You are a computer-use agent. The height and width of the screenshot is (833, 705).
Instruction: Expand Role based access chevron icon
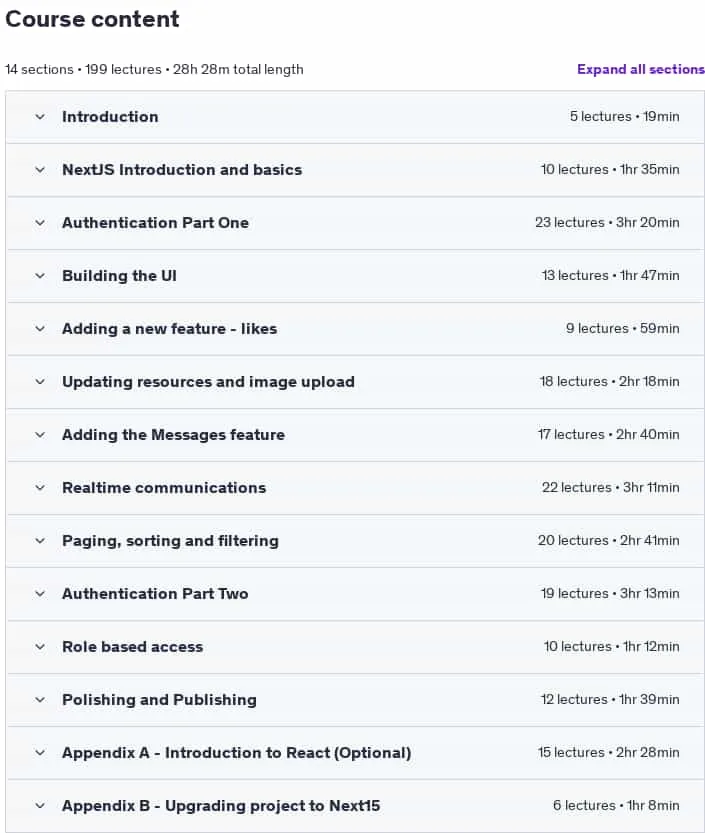point(40,647)
